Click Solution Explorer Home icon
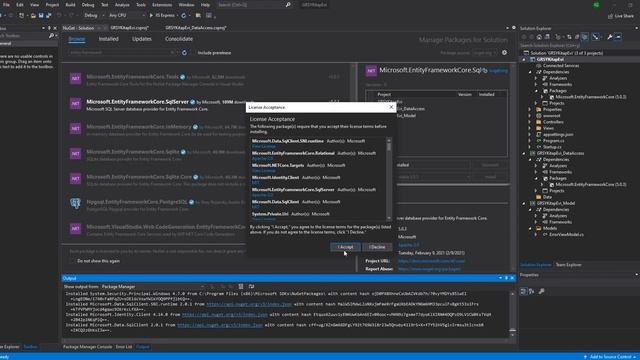640x360 pixels. click(539, 37)
